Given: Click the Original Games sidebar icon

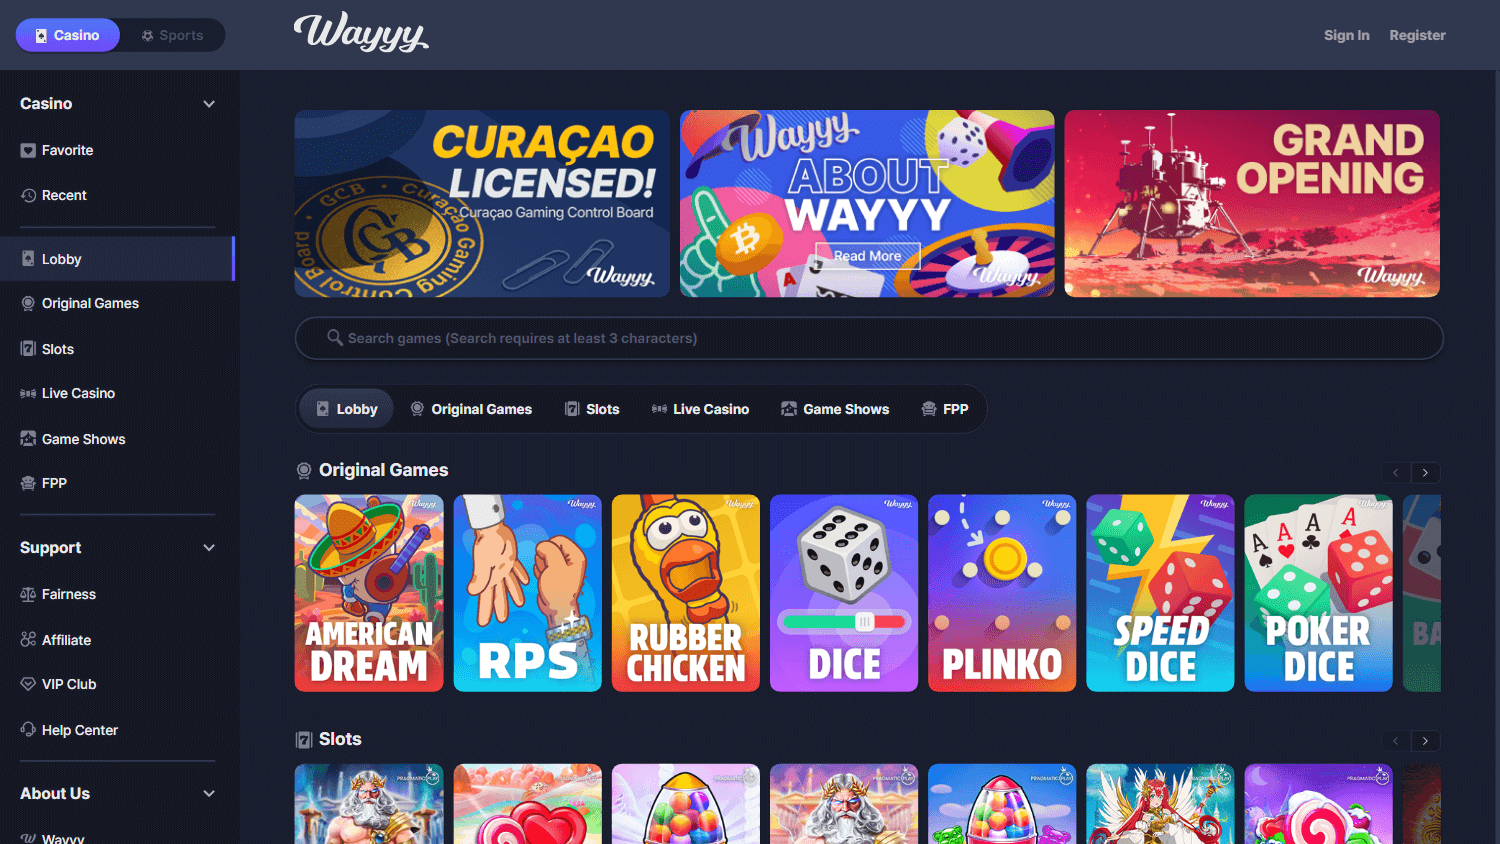Looking at the screenshot, I should pyautogui.click(x=28, y=304).
